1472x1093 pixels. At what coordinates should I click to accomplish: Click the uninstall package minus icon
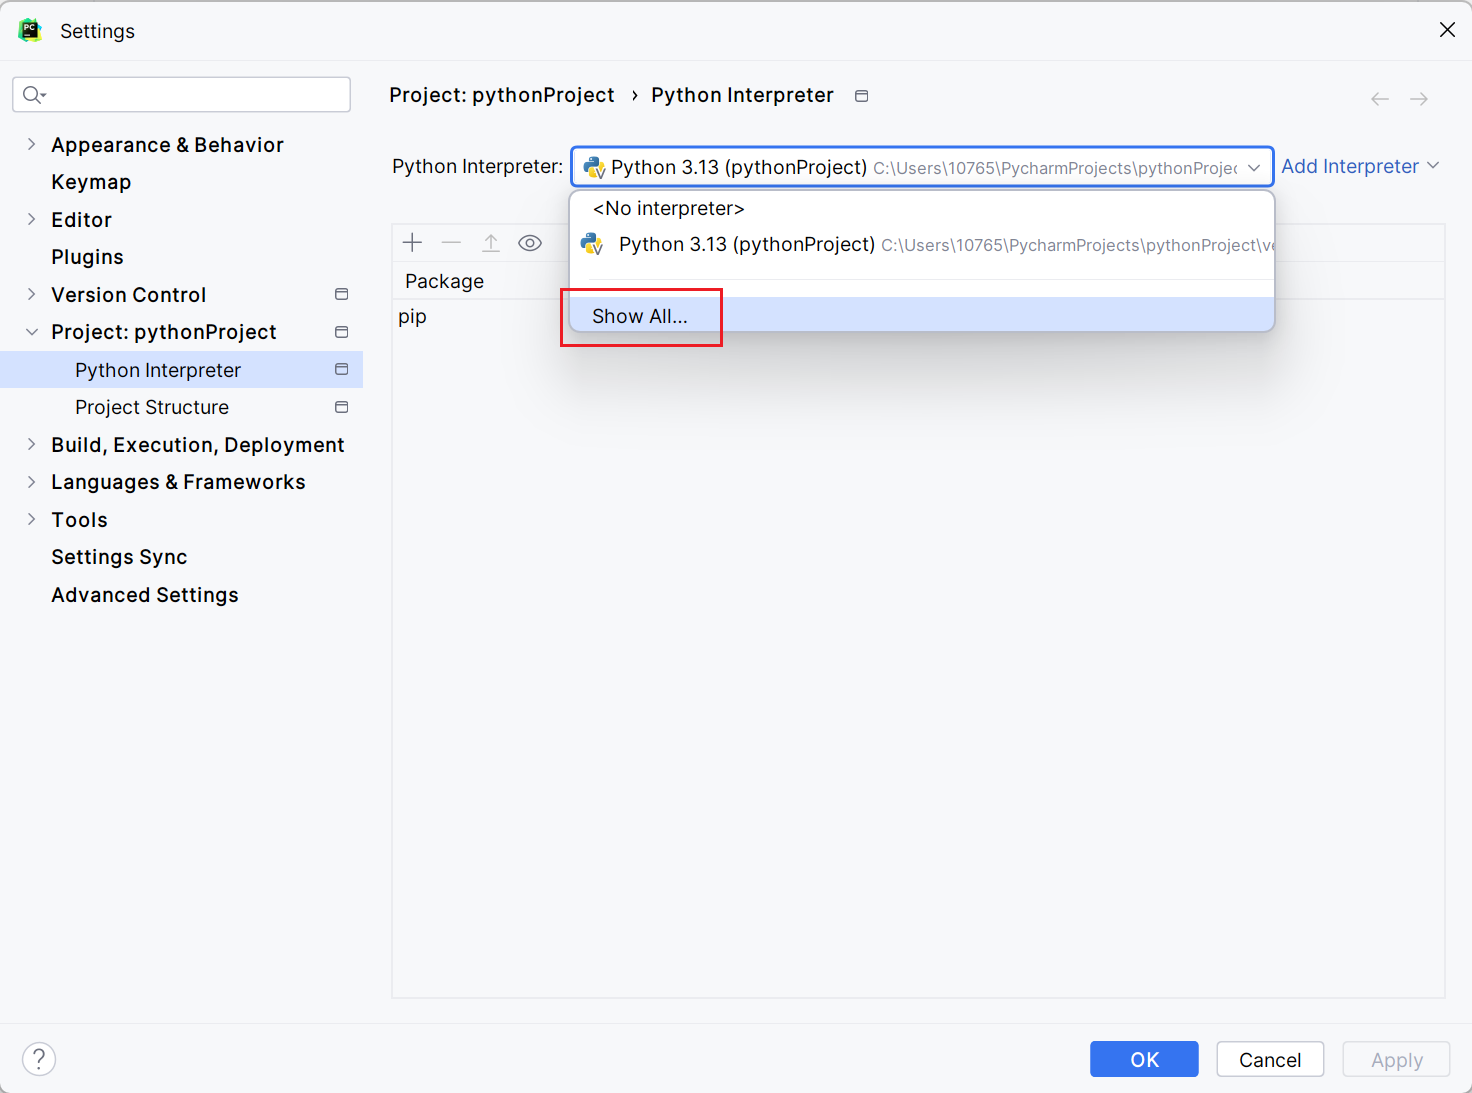pyautogui.click(x=451, y=242)
